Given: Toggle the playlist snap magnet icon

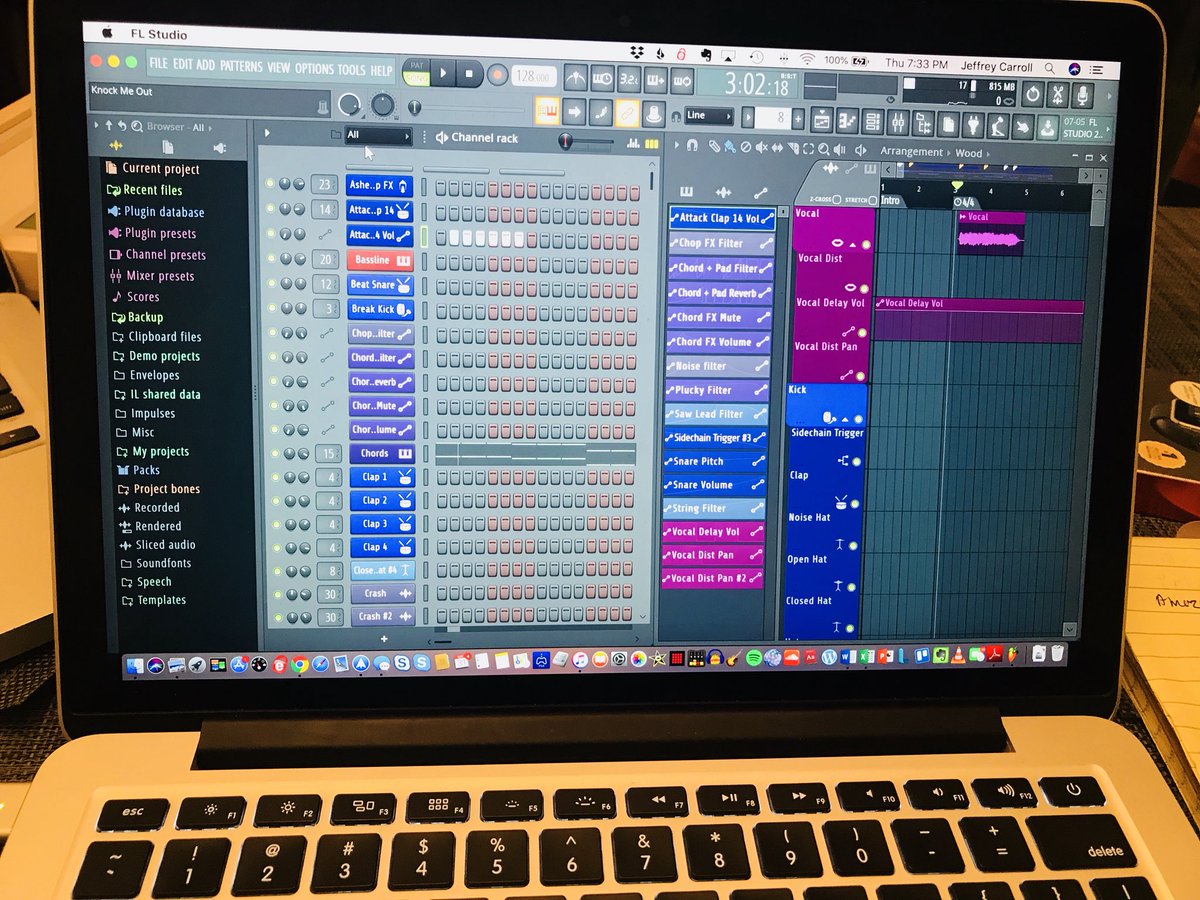Looking at the screenshot, I should point(692,146).
